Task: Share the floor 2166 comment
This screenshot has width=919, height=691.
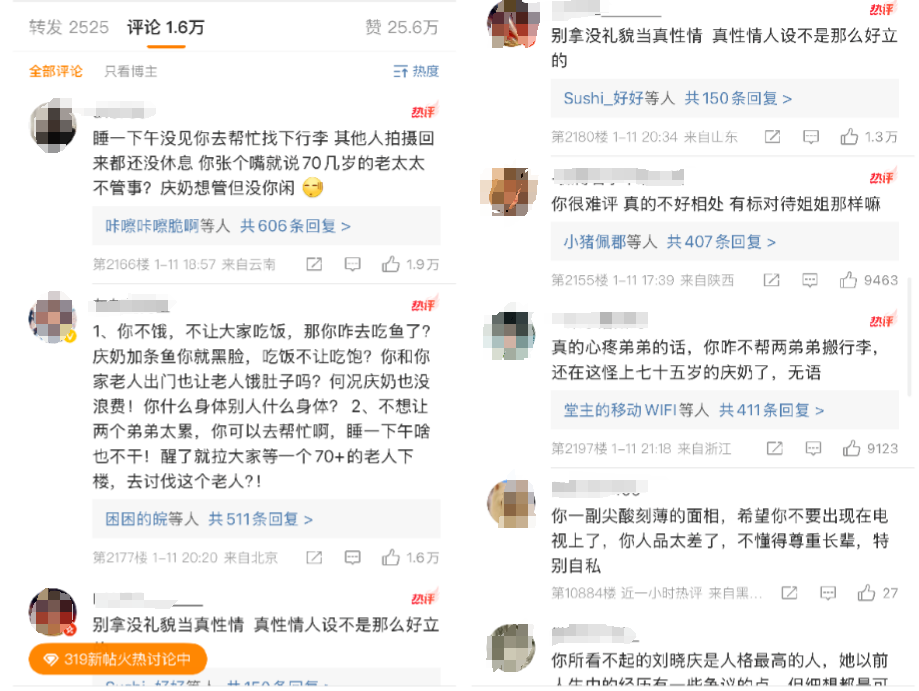Action: [x=314, y=264]
